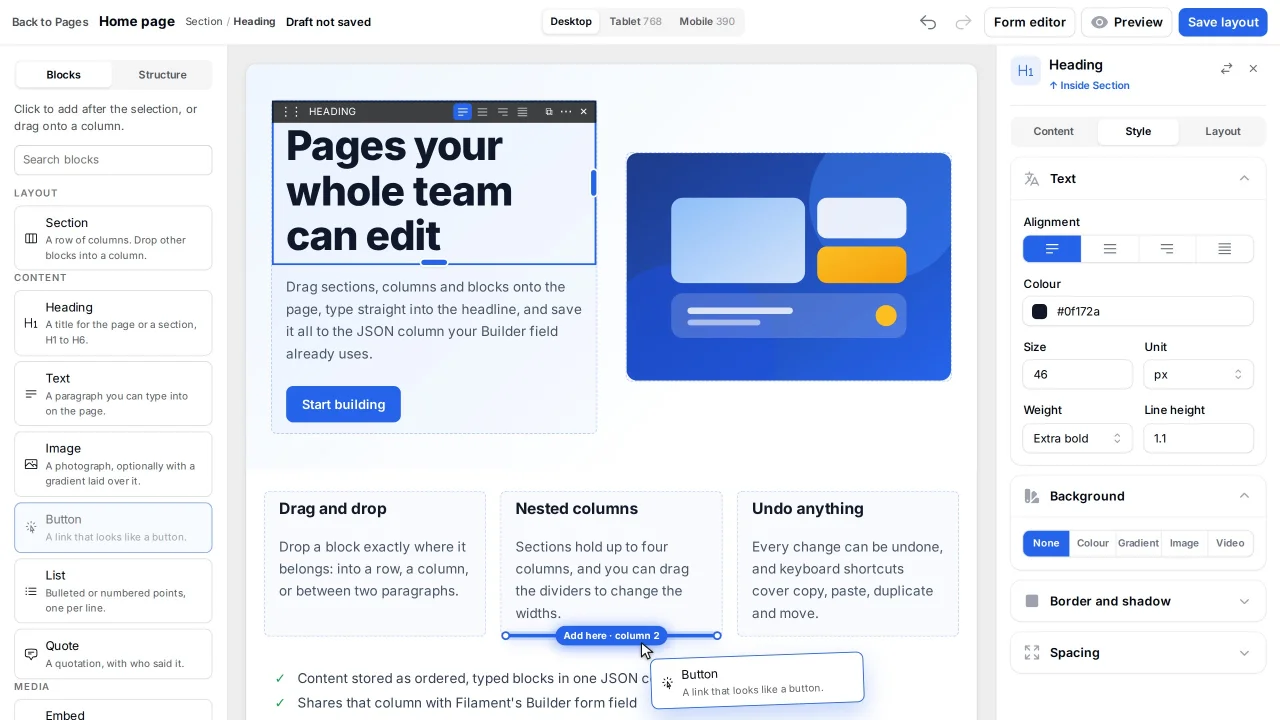Select the Desktop viewport
The image size is (1280, 720).
(x=571, y=22)
